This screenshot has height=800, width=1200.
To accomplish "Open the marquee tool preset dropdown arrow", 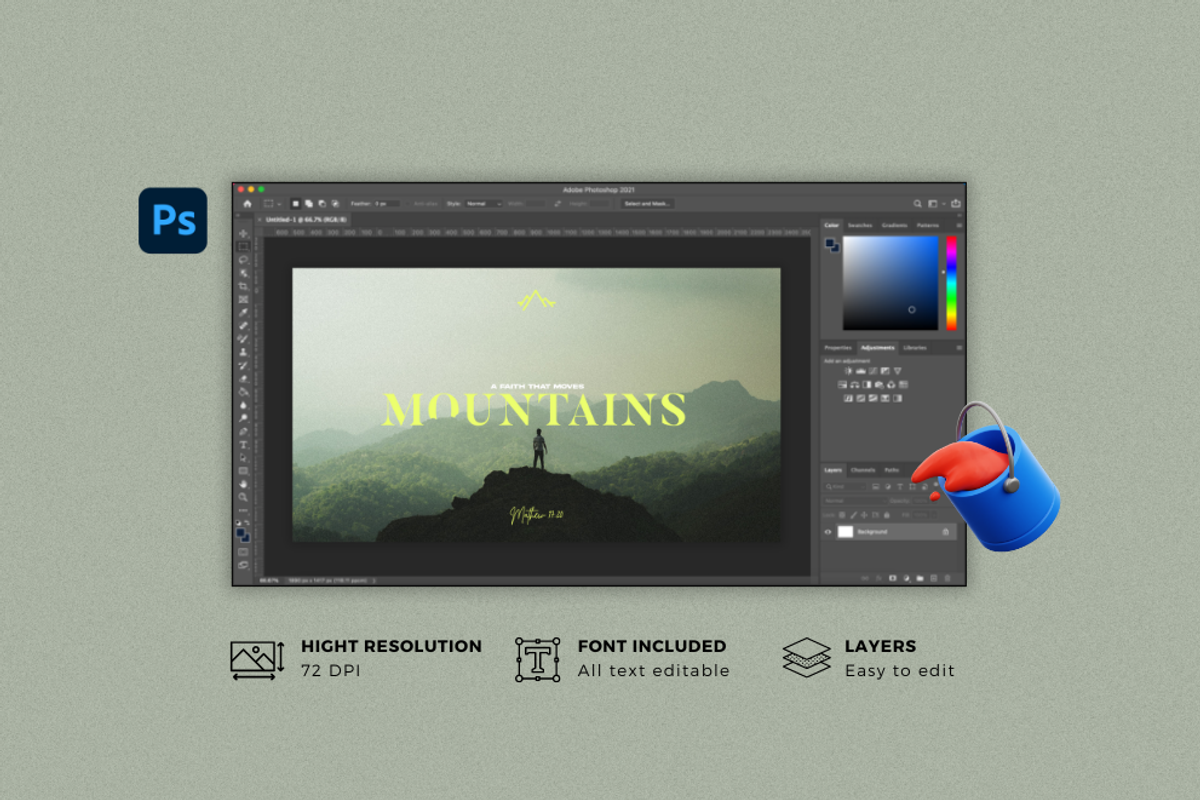I will [x=279, y=203].
